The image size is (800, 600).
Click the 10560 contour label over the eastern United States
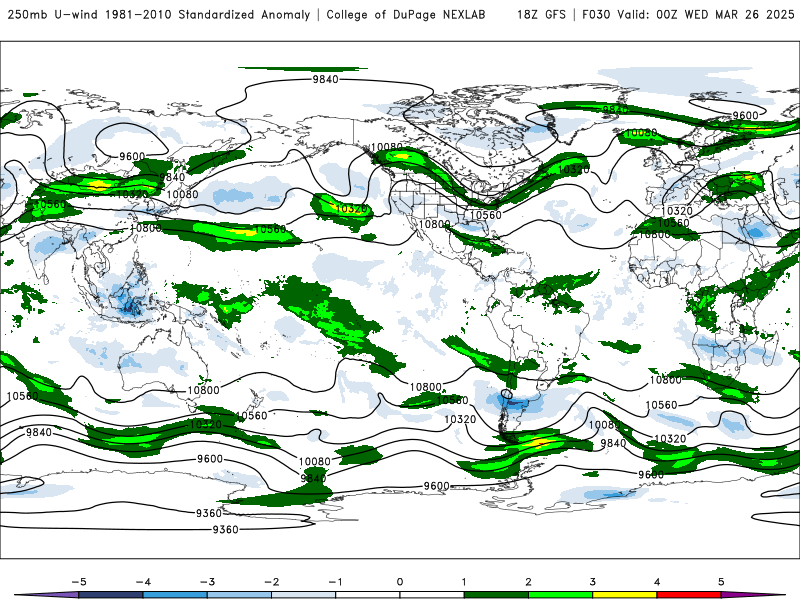coord(486,215)
